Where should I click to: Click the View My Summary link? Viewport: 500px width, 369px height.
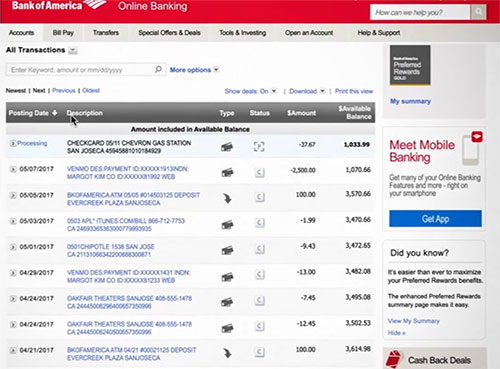pos(414,321)
